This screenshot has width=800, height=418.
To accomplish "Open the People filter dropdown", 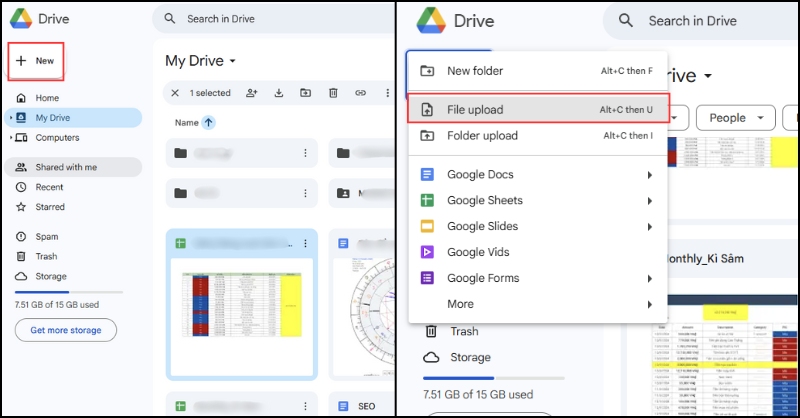I will click(x=736, y=118).
